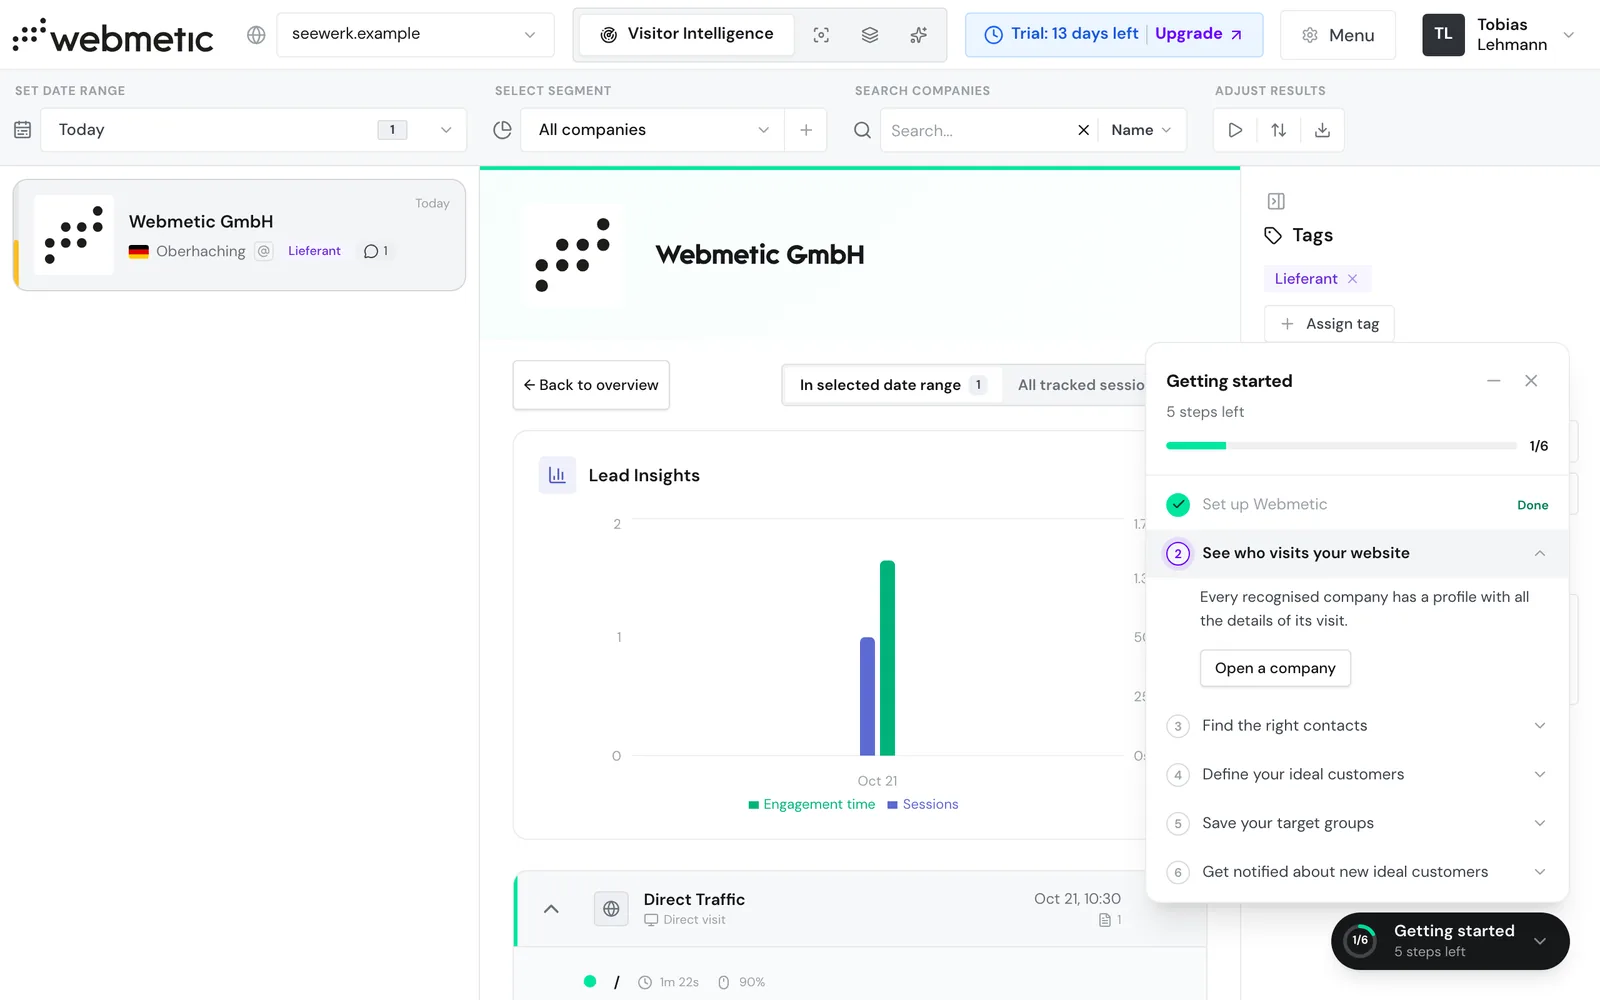Click the sort arrows icon under Adjust Results
Image resolution: width=1600 pixels, height=1000 pixels.
coord(1279,130)
